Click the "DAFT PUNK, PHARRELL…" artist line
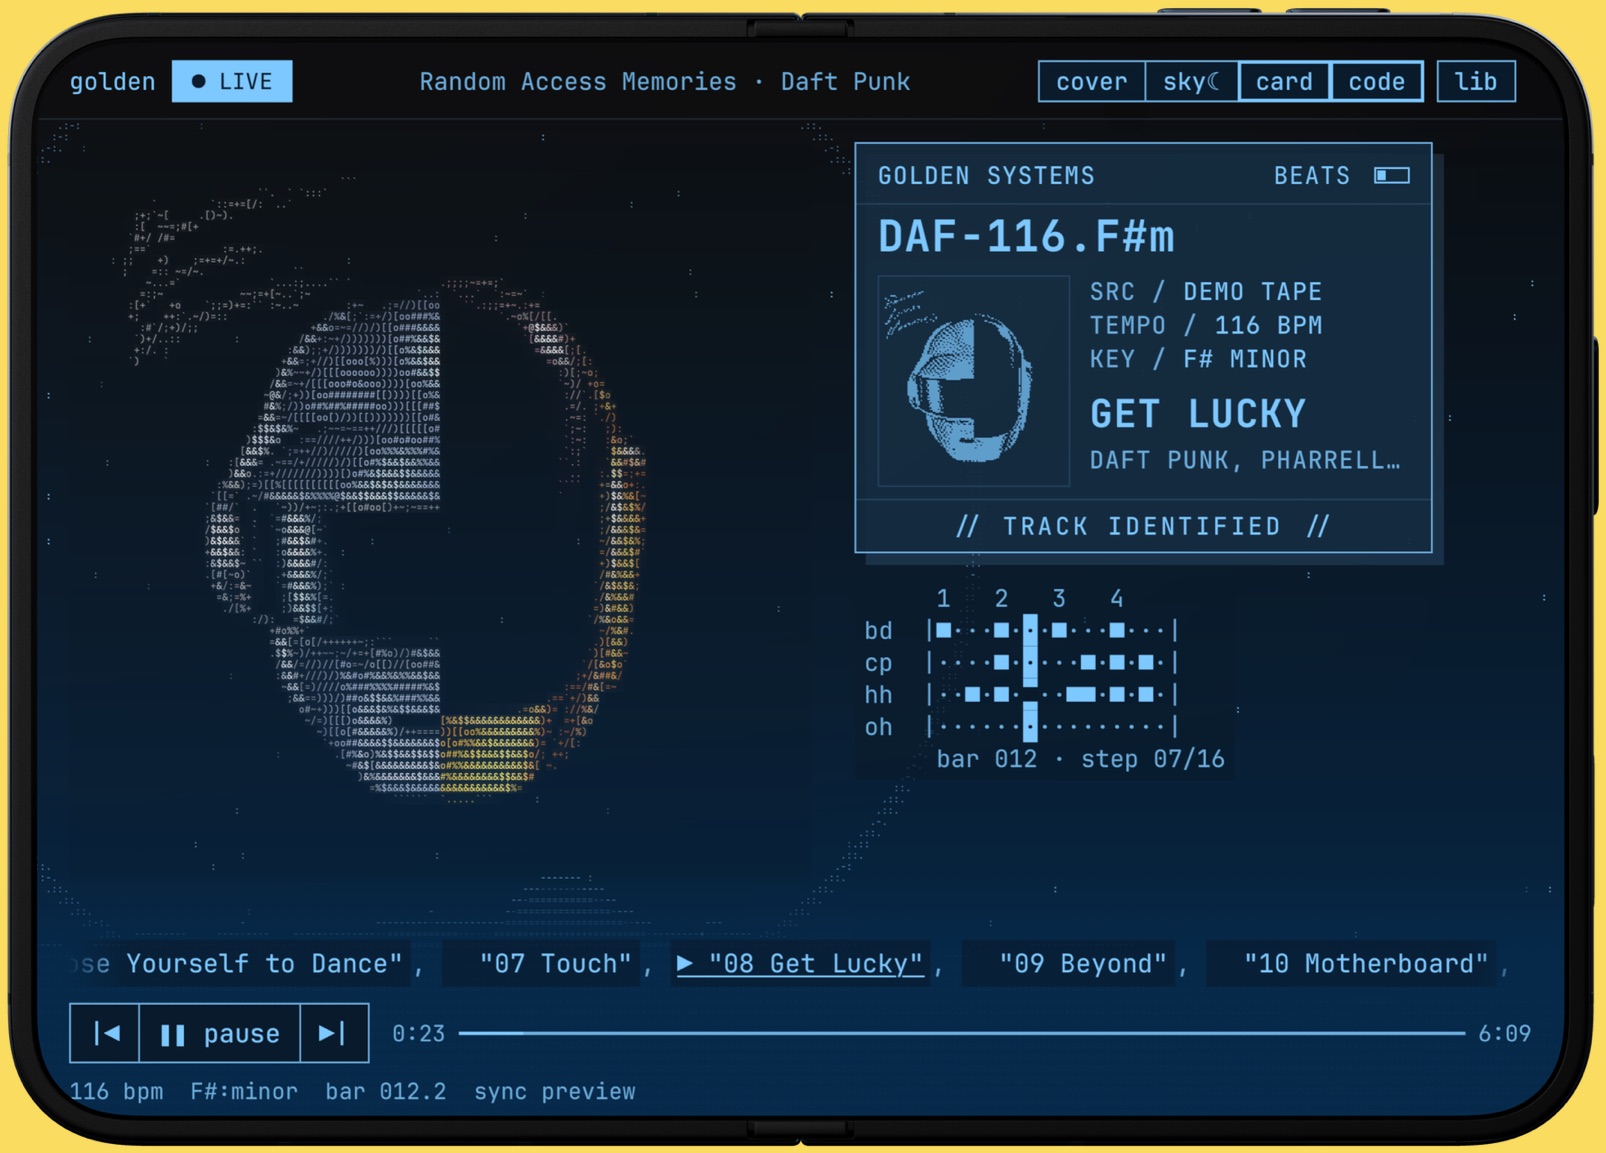Screen dimensions: 1606x1153 click(1245, 460)
